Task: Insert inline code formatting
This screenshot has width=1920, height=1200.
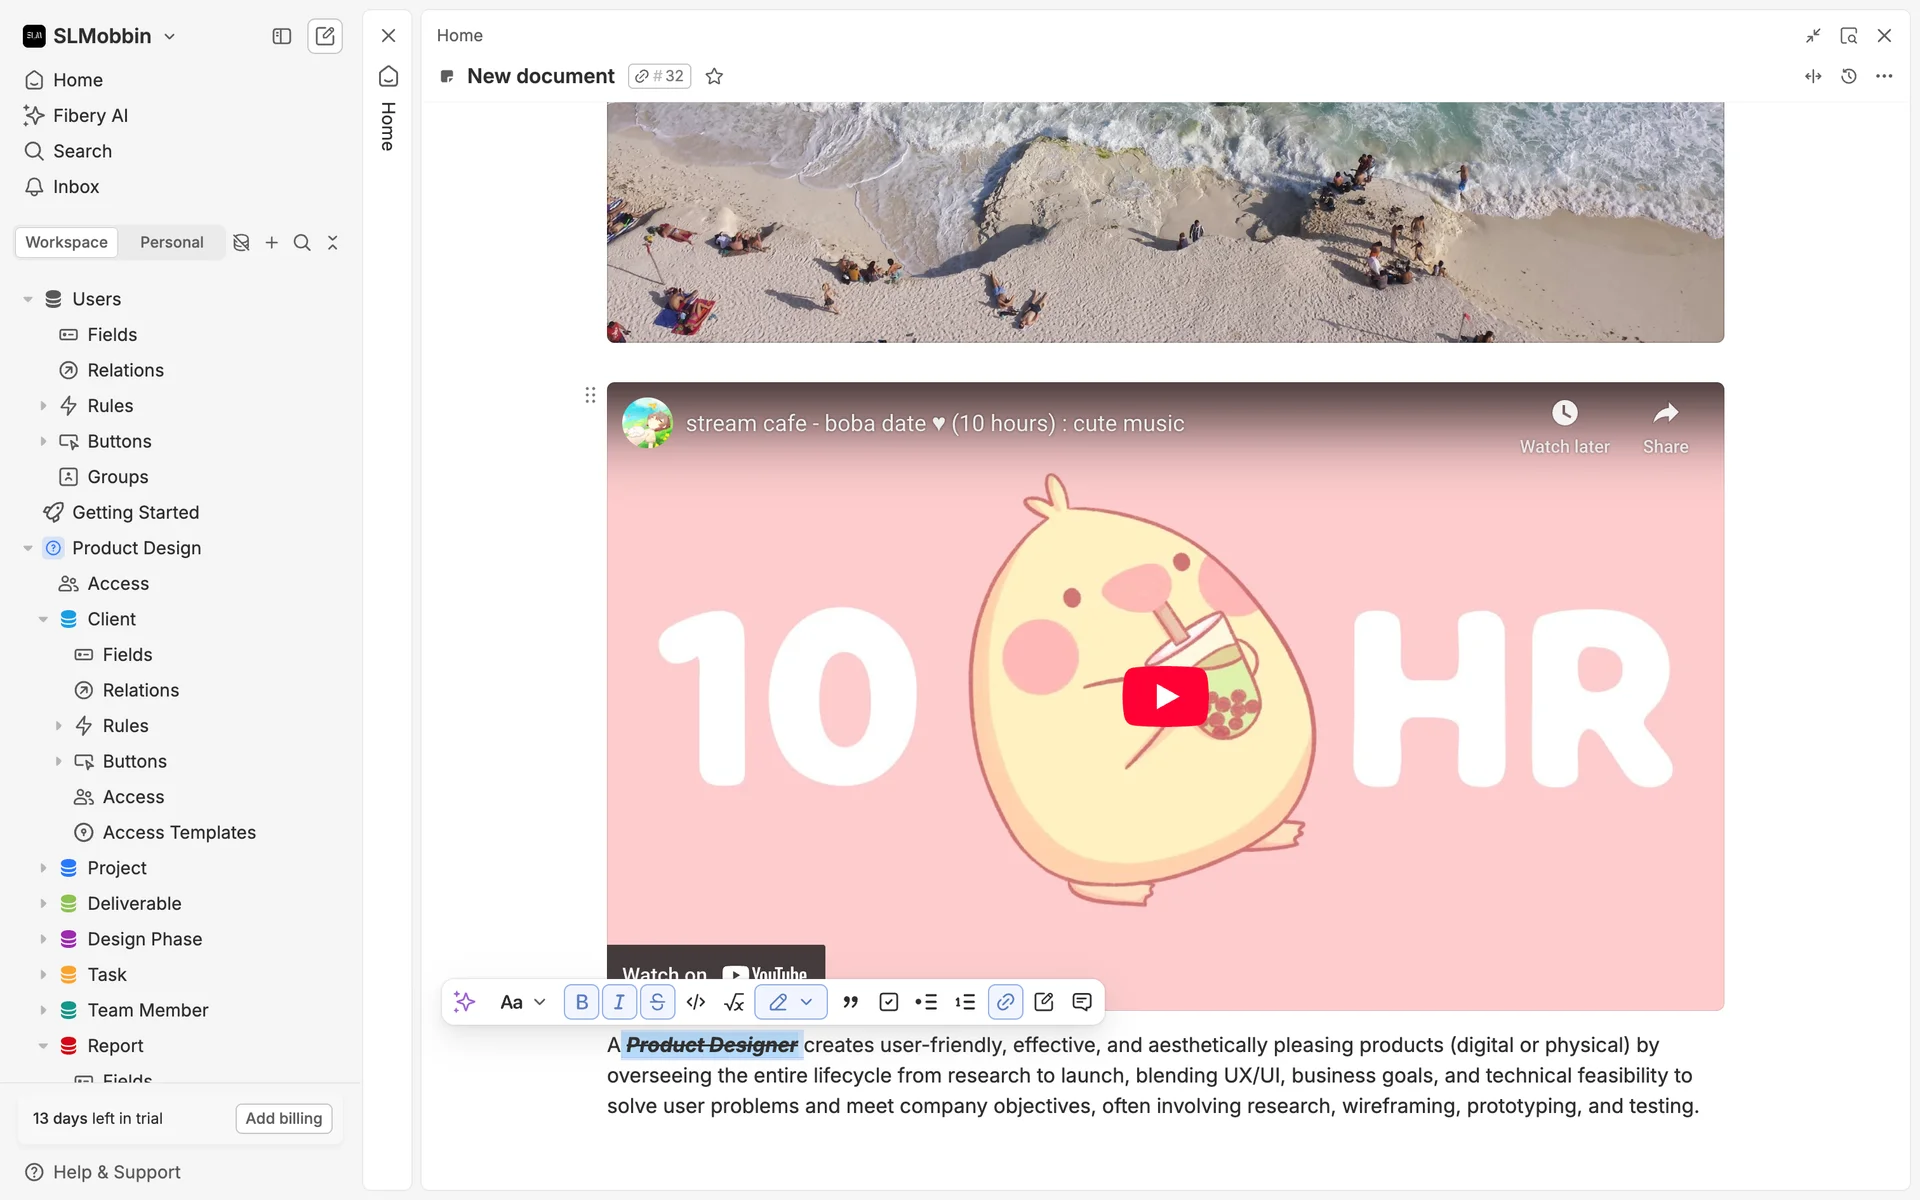Action: [696, 1002]
